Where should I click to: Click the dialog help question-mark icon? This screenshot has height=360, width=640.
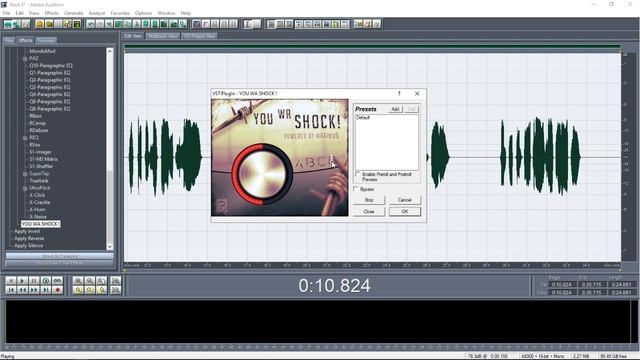[x=399, y=93]
